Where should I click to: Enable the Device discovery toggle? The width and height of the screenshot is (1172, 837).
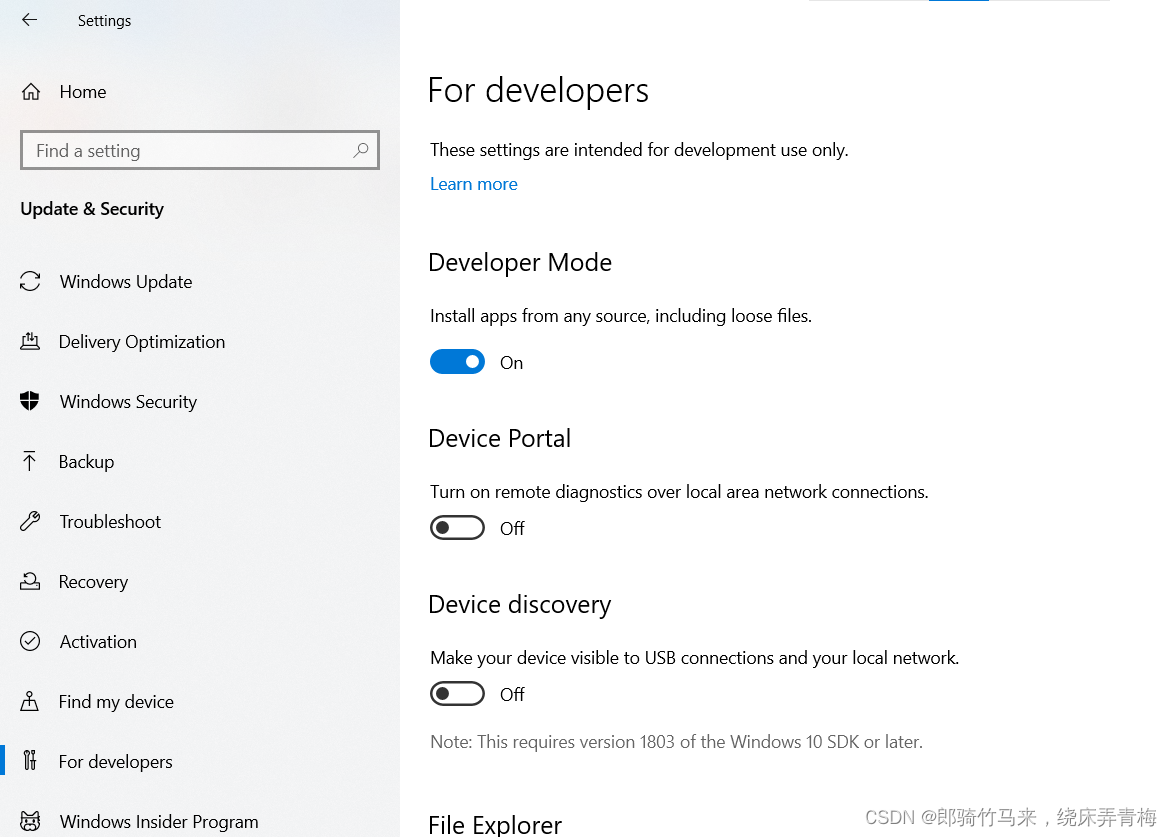click(x=457, y=693)
